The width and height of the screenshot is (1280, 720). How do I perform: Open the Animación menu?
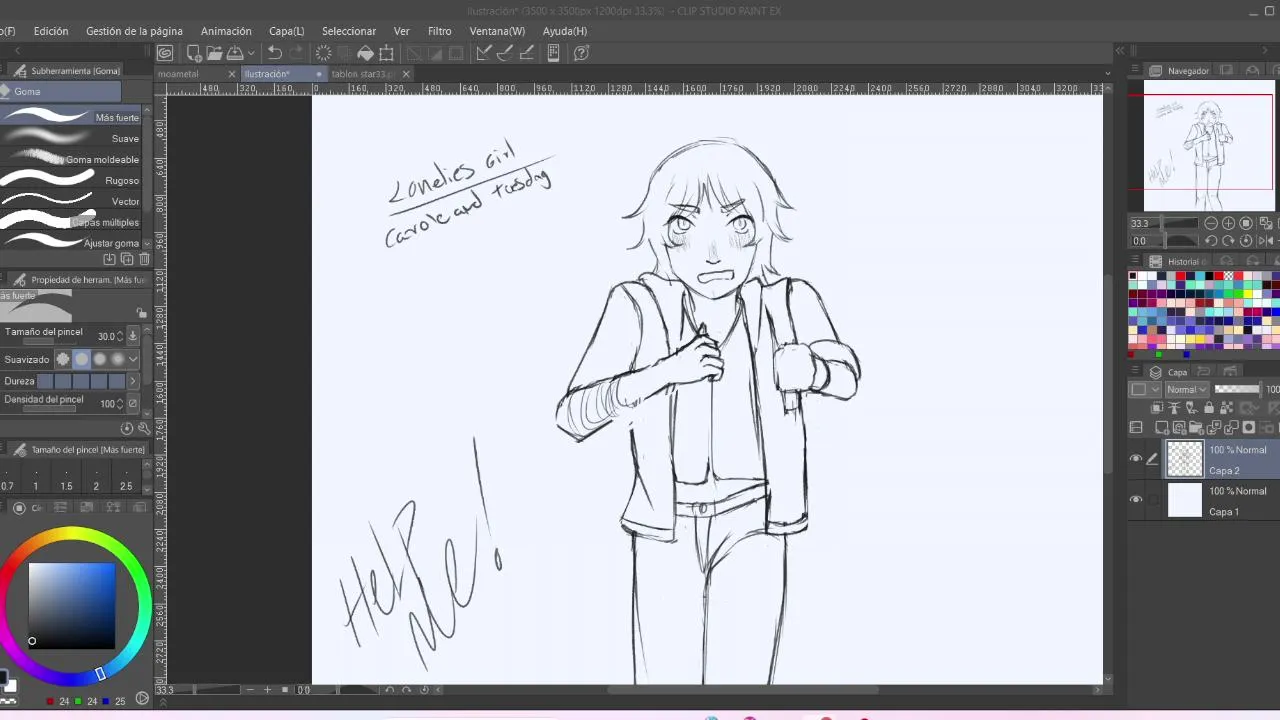click(226, 31)
